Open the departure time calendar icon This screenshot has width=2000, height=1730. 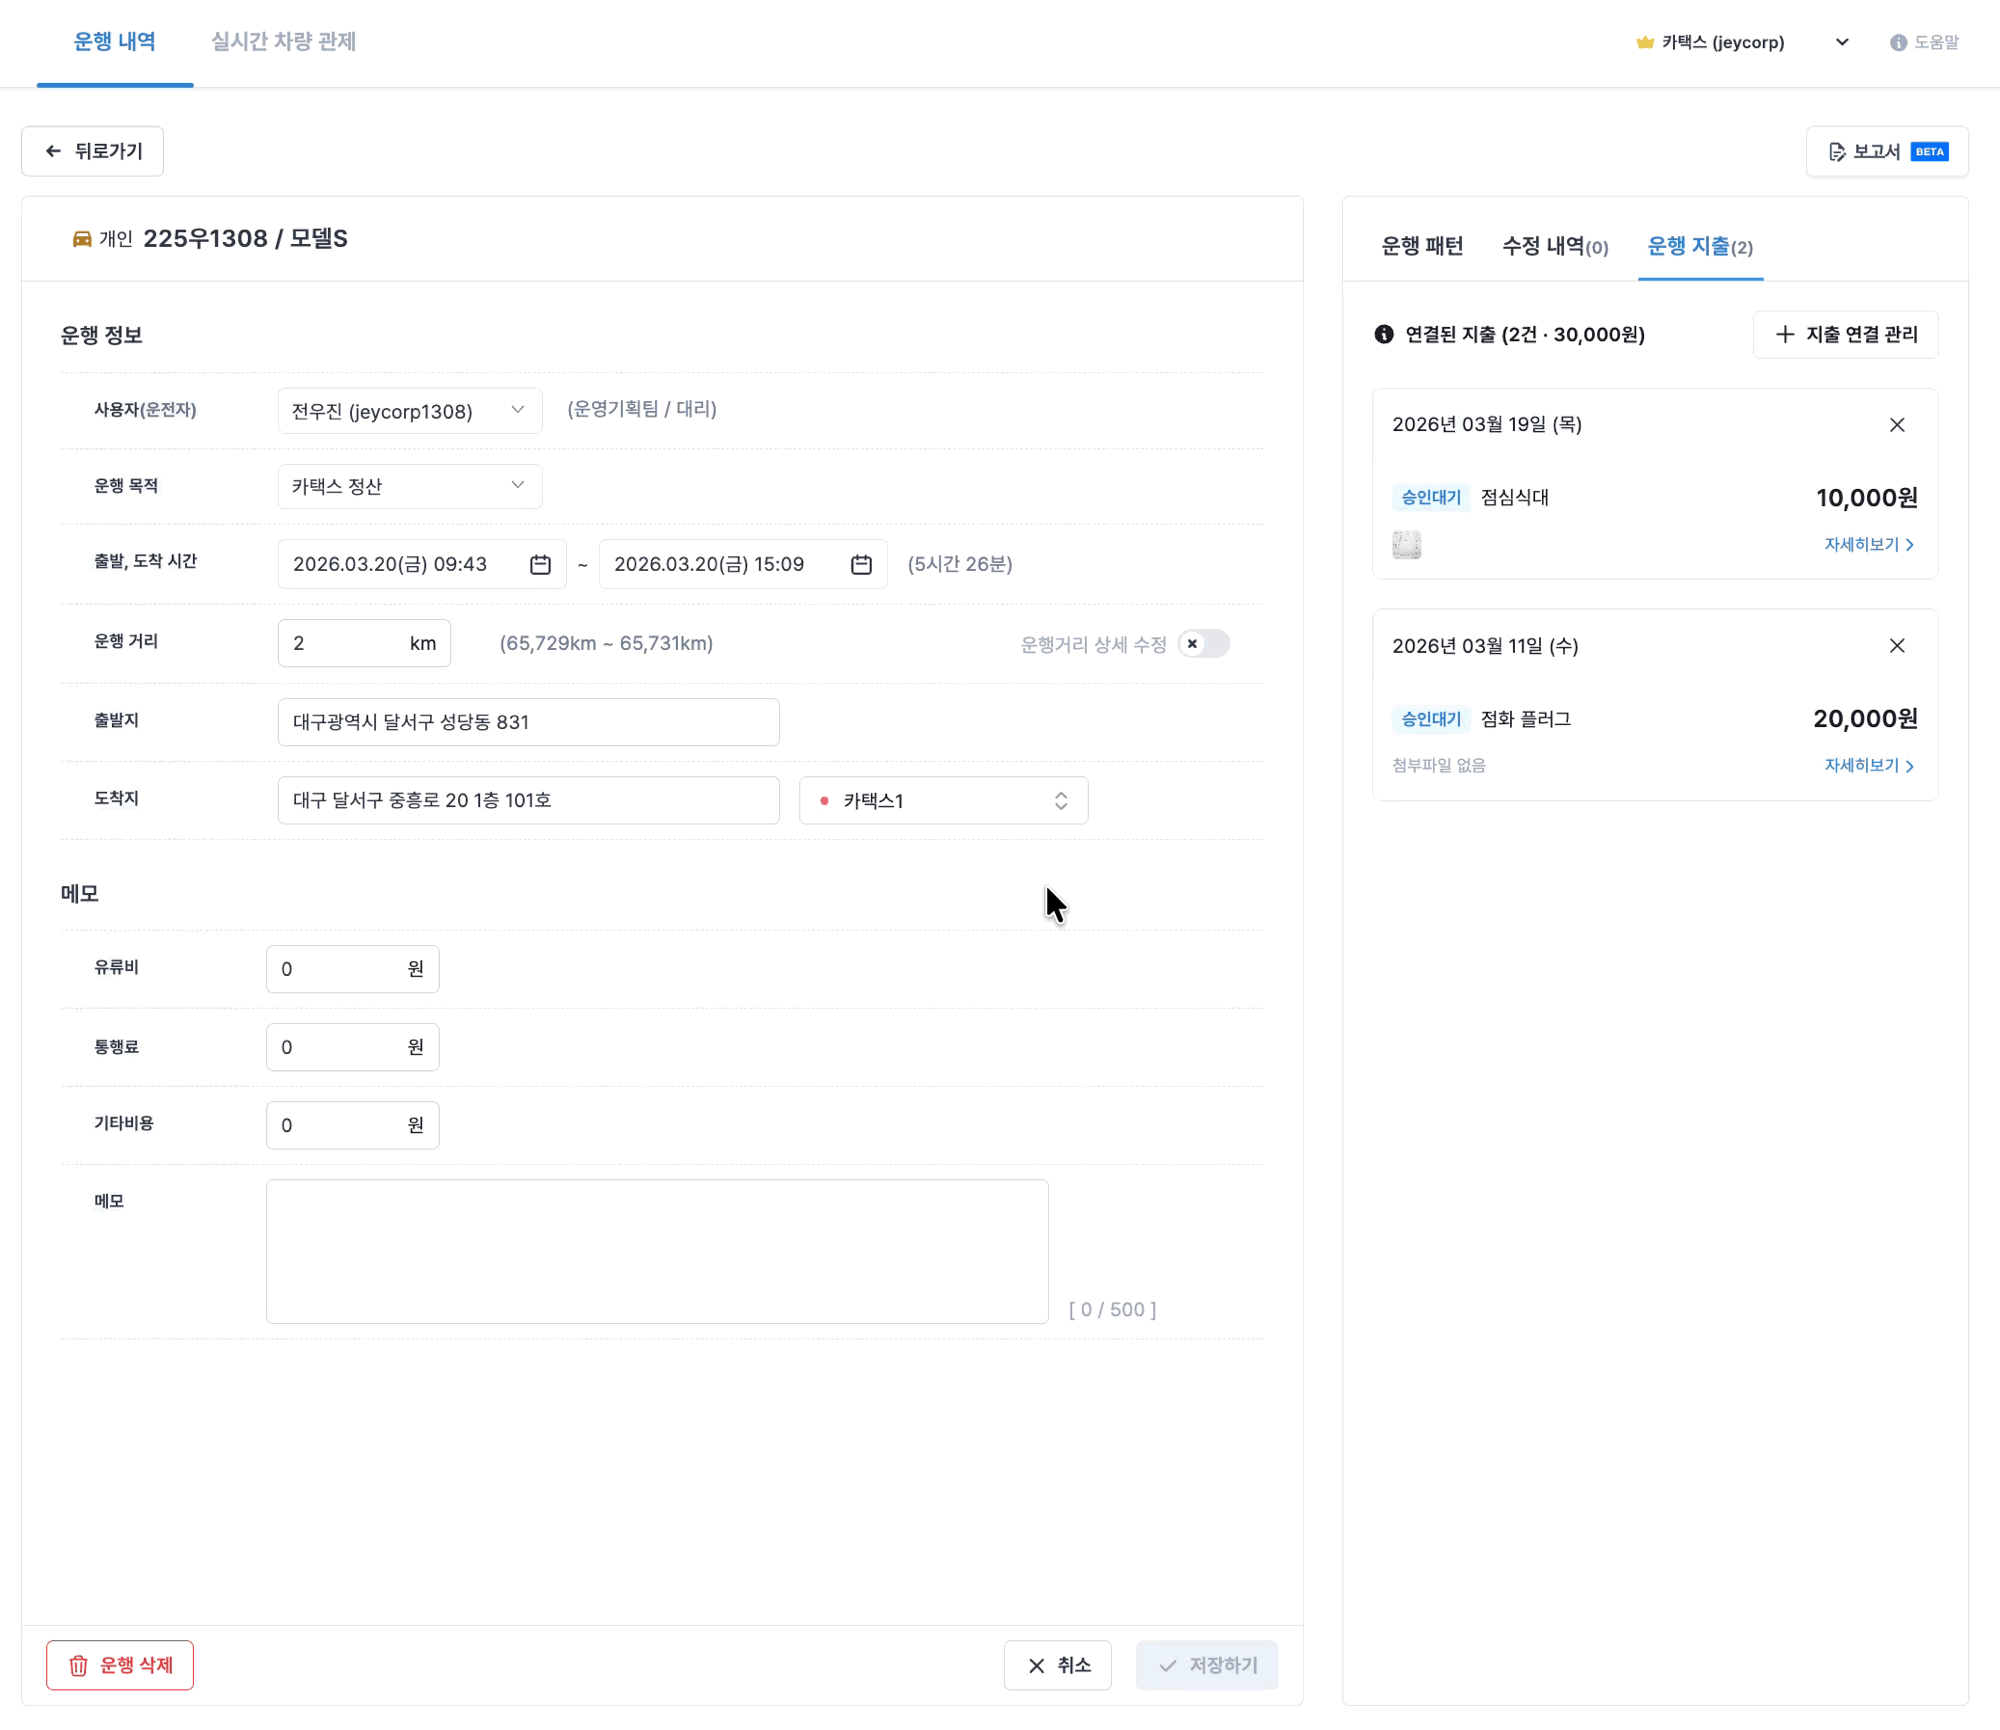click(x=540, y=564)
